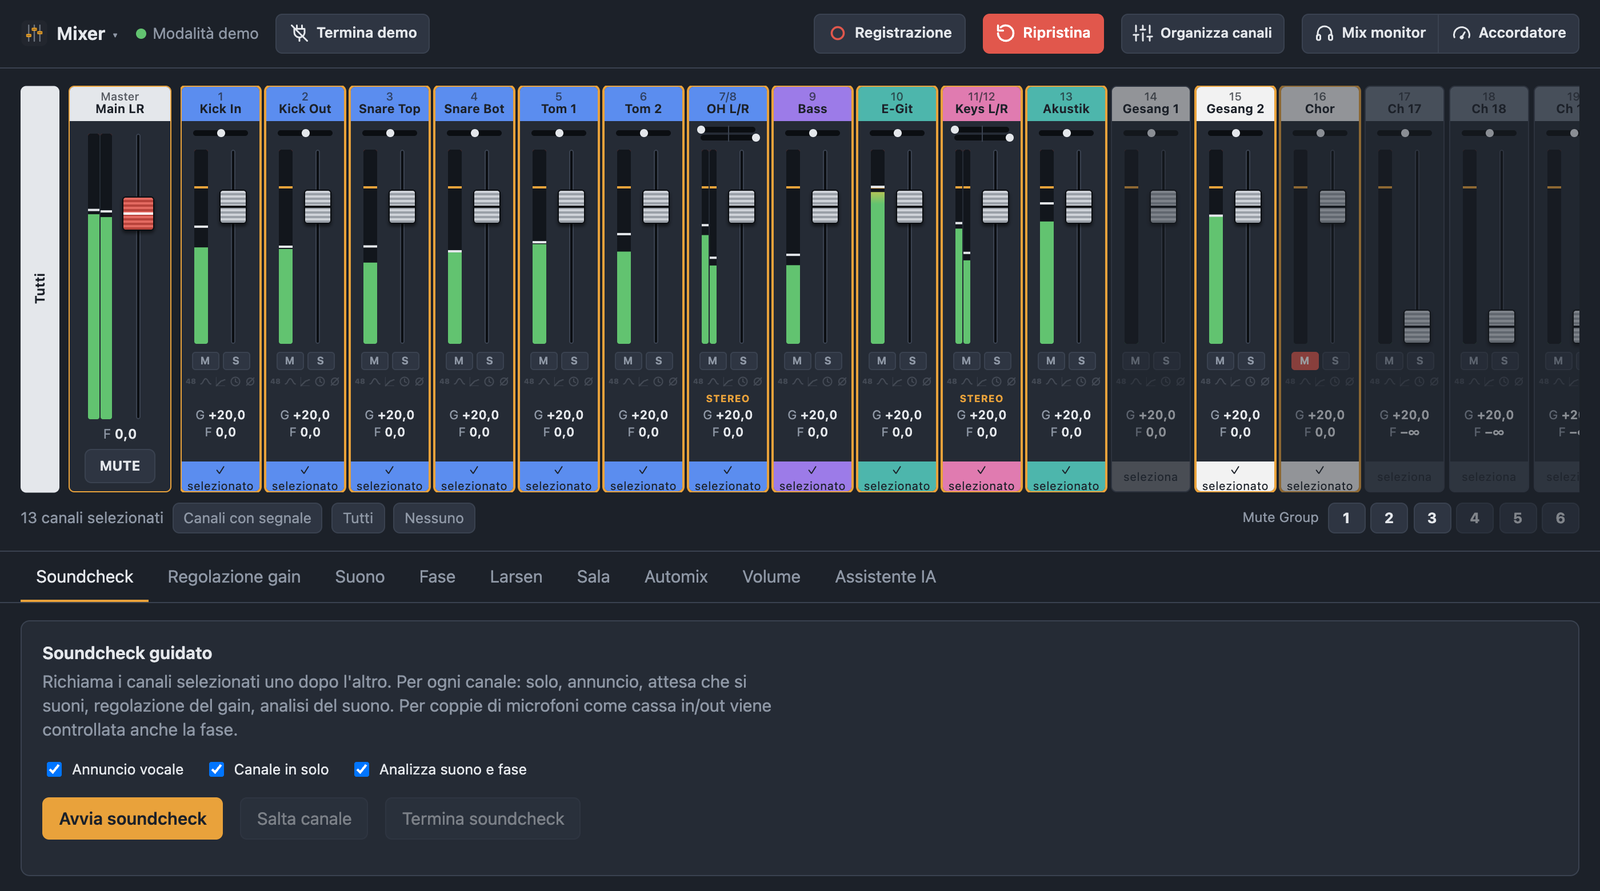Toggle Analizza suono e fase checkbox
Screen dimensions: 1600x891
(x=361, y=769)
